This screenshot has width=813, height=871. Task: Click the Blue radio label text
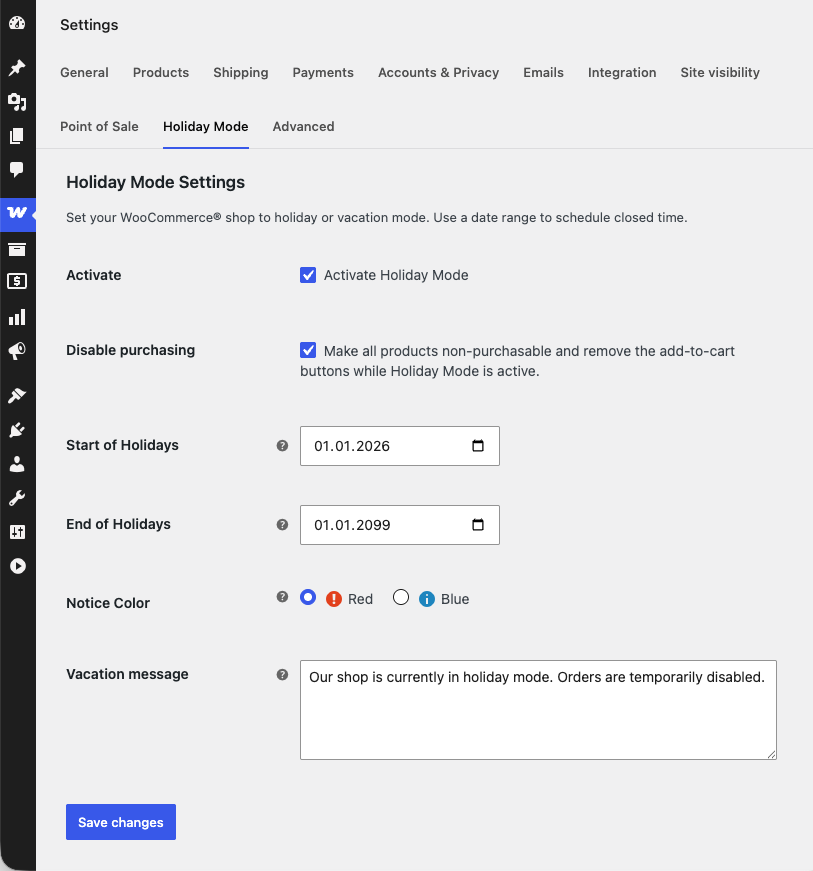click(x=455, y=599)
